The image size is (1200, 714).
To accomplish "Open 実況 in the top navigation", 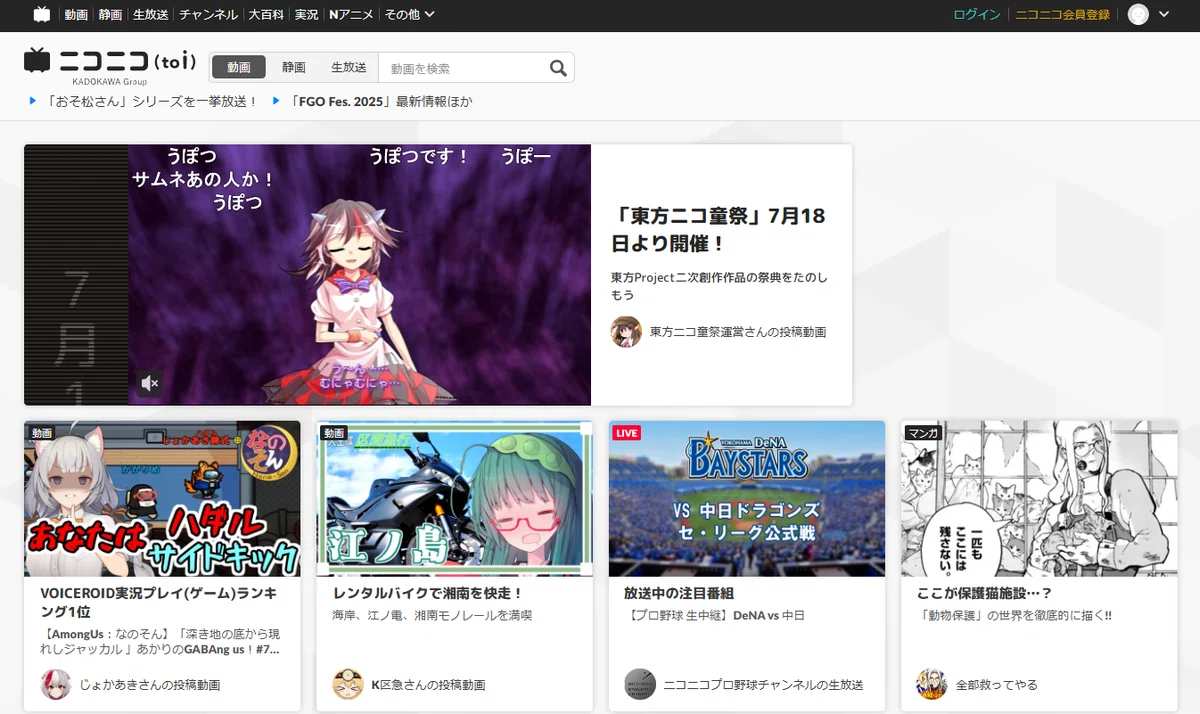I will [306, 14].
